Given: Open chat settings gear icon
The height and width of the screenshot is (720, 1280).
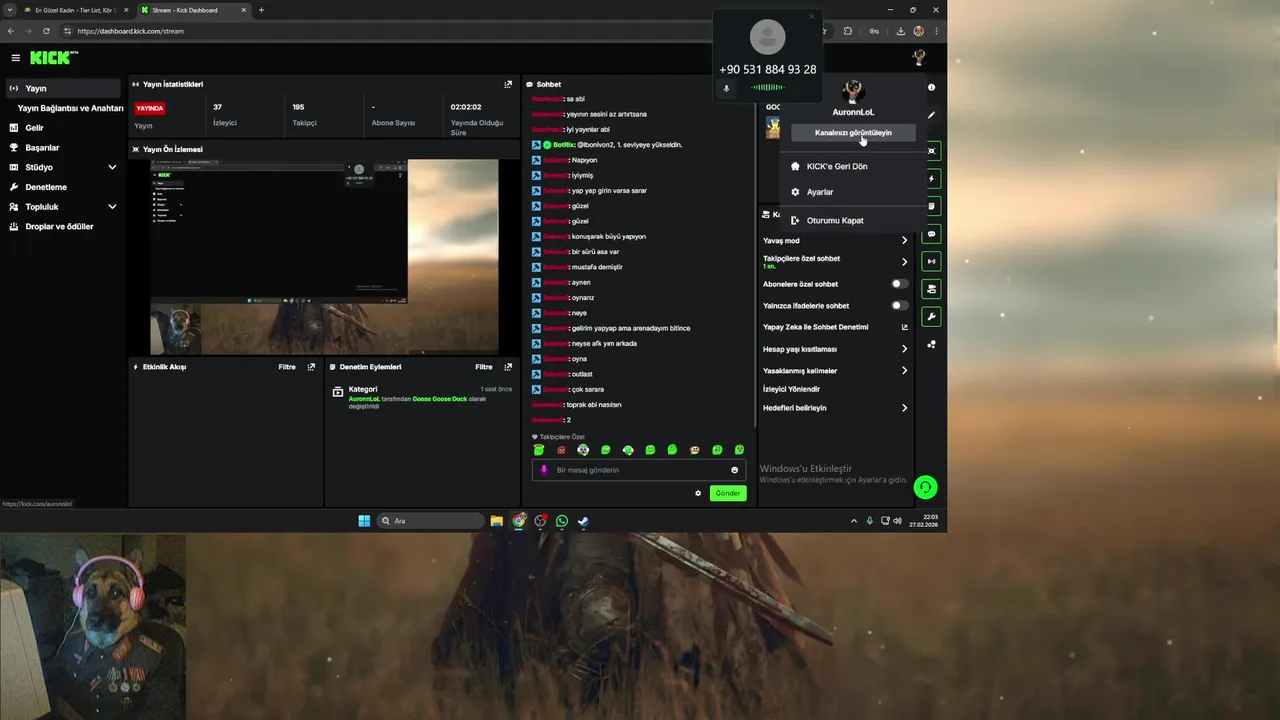Looking at the screenshot, I should pyautogui.click(x=698, y=493).
